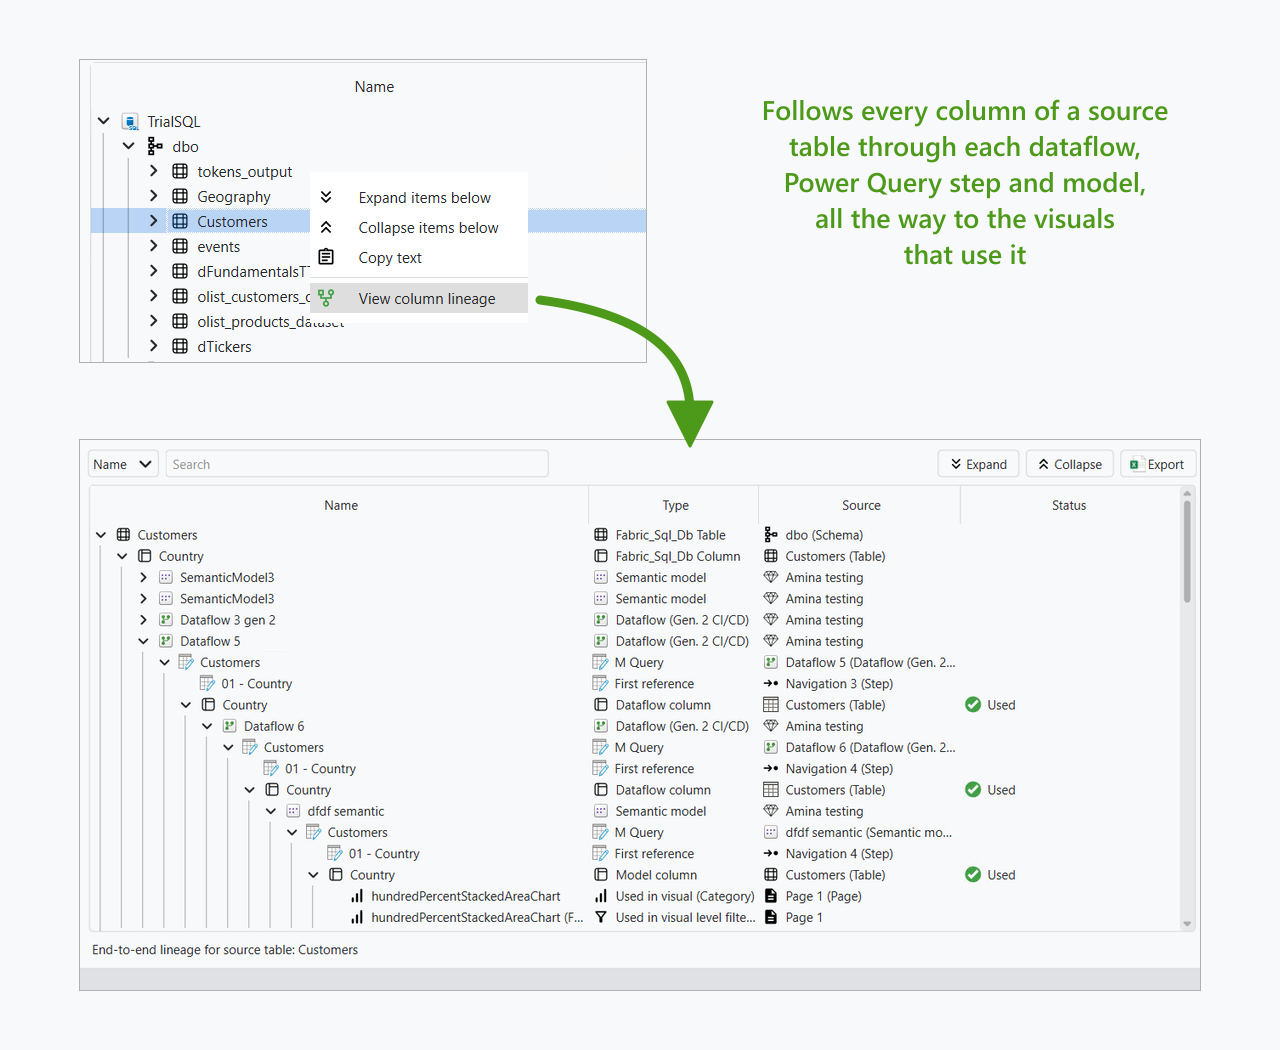Click the Collapse items below double-chevron icon

coord(326,227)
